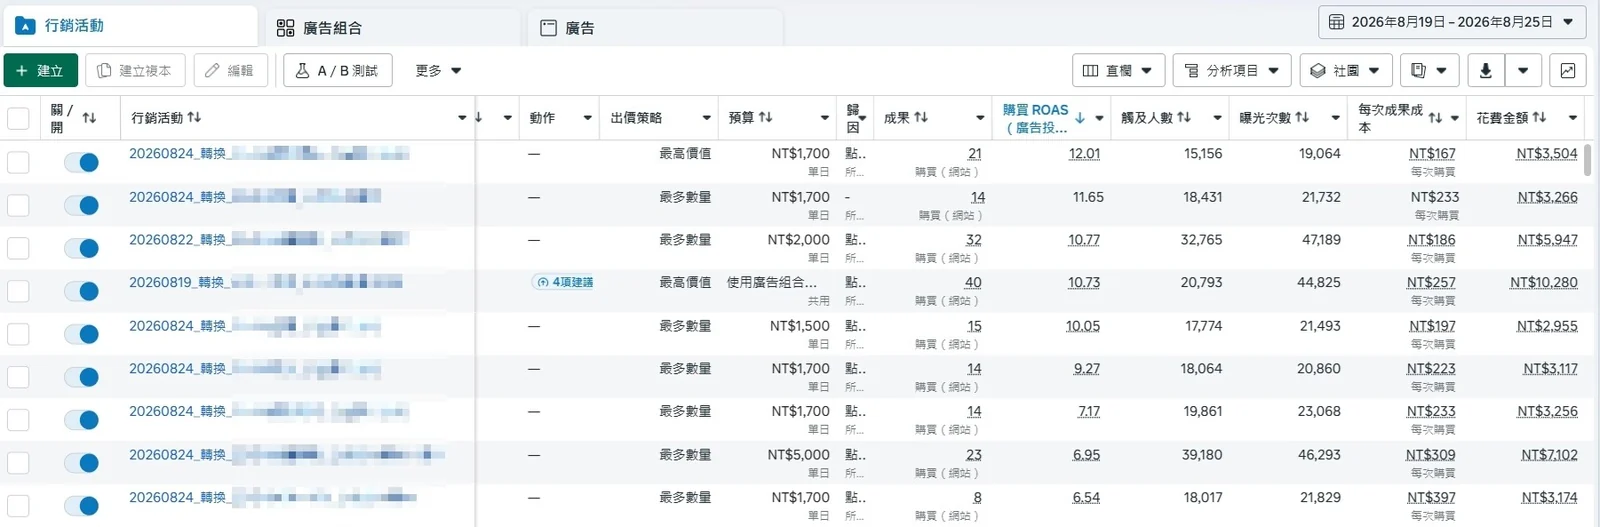Open the arrow next to the download button
The image size is (1600, 527).
tap(1523, 71)
